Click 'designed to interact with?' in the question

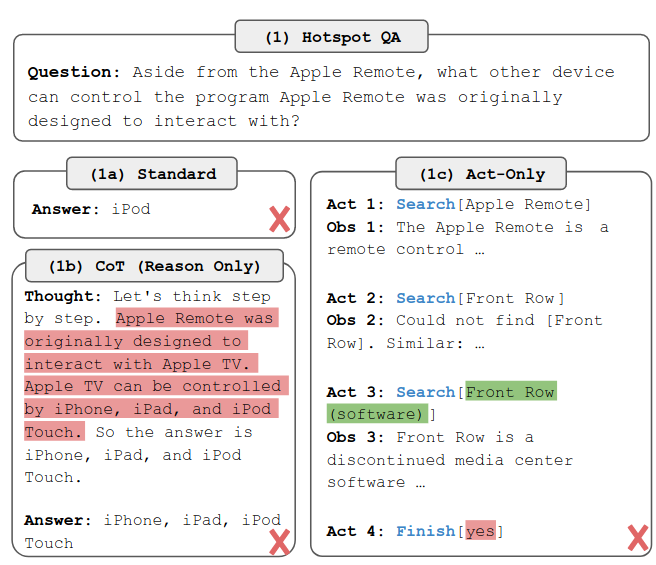pos(164,121)
